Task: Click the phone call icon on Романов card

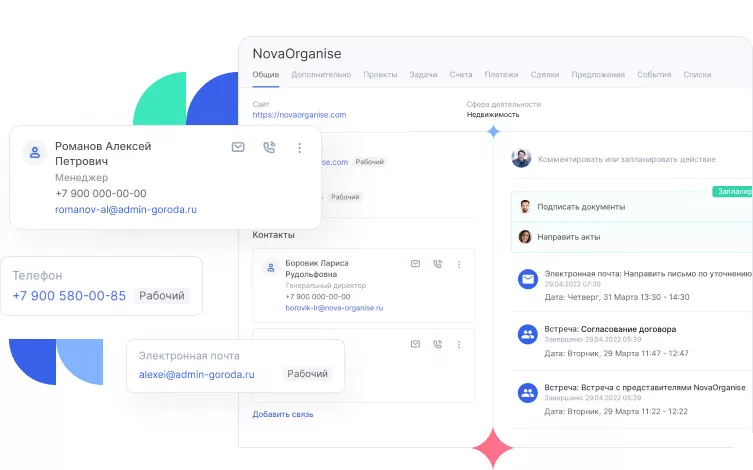Action: click(268, 147)
